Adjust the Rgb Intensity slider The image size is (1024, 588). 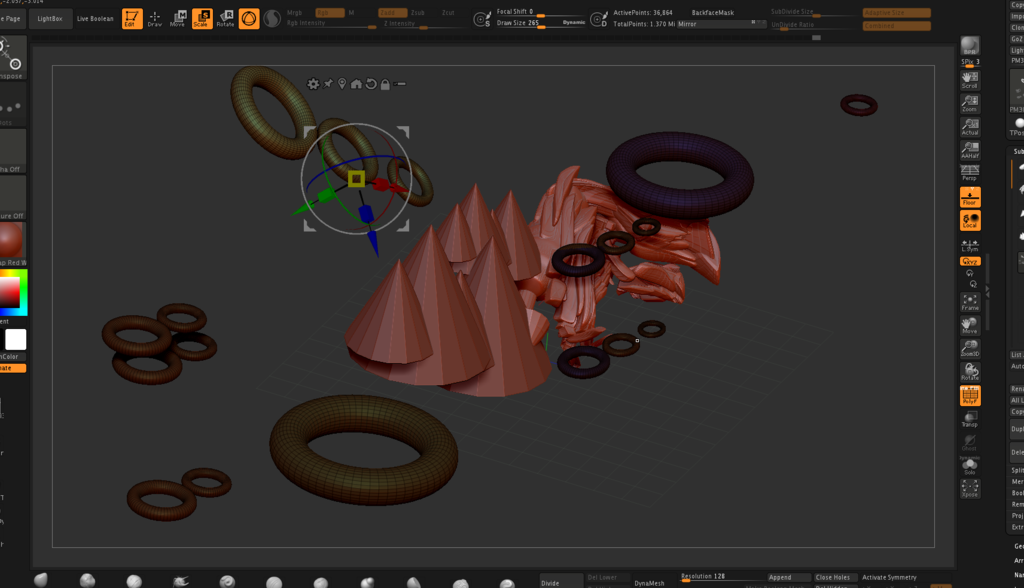click(x=330, y=24)
